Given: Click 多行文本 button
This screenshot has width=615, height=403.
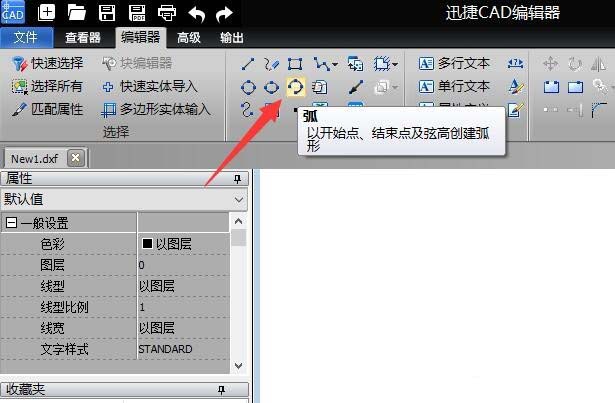Looking at the screenshot, I should 454,63.
